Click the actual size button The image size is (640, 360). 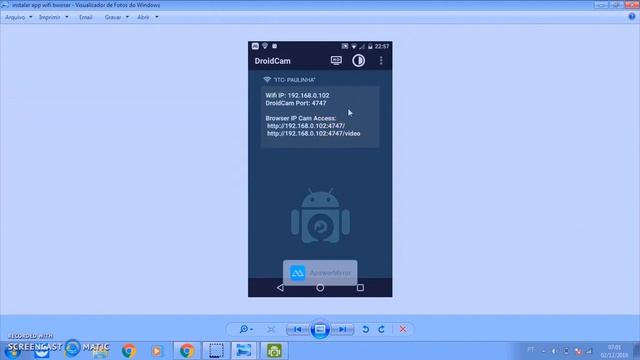click(271, 329)
